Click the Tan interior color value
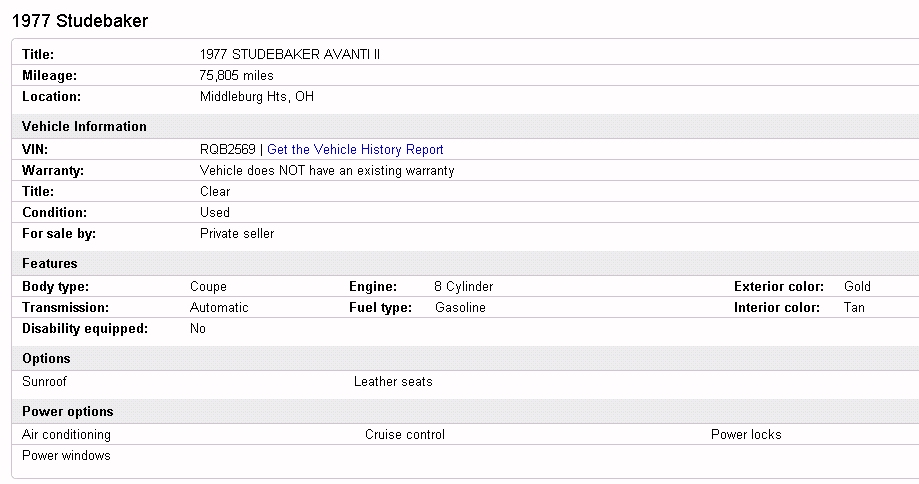The height and width of the screenshot is (484, 919). pos(854,308)
